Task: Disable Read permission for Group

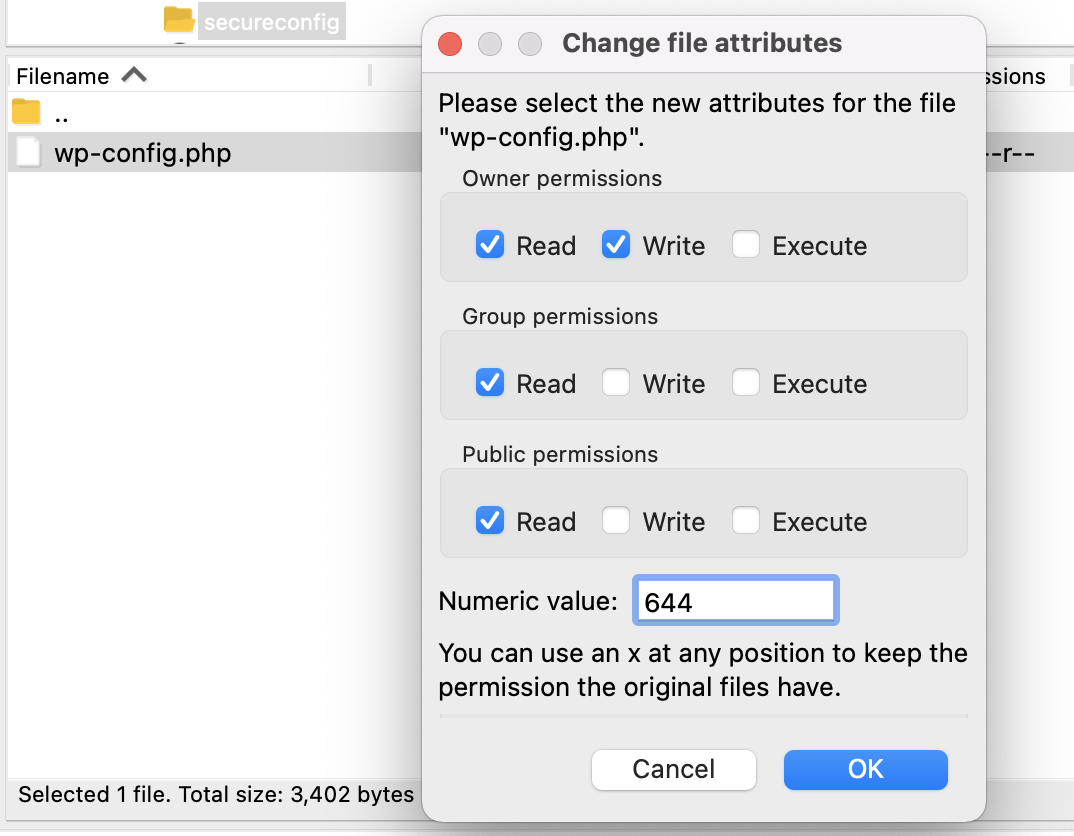Action: coord(489,383)
